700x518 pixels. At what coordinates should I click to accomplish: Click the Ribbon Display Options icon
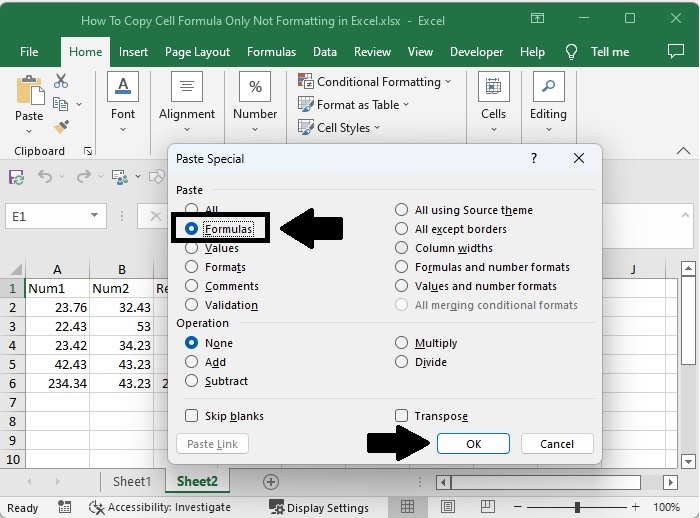pos(537,18)
